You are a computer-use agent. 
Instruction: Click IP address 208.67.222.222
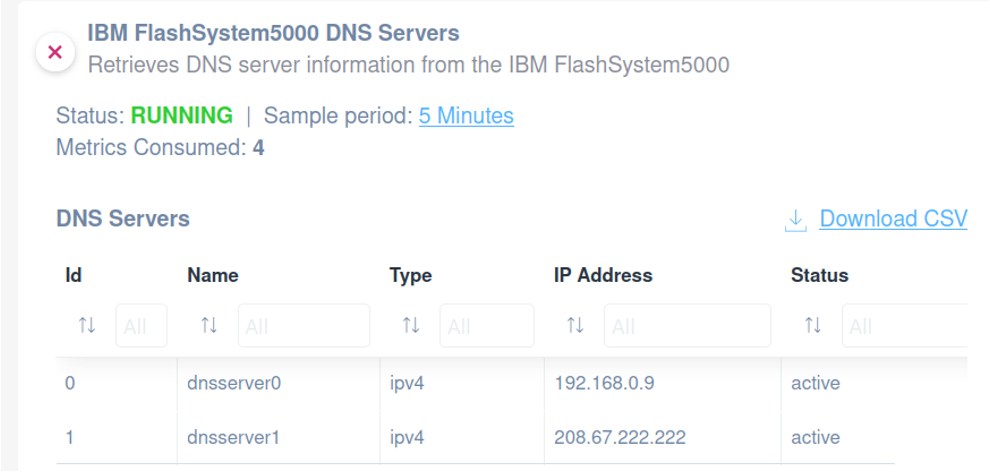click(x=620, y=437)
